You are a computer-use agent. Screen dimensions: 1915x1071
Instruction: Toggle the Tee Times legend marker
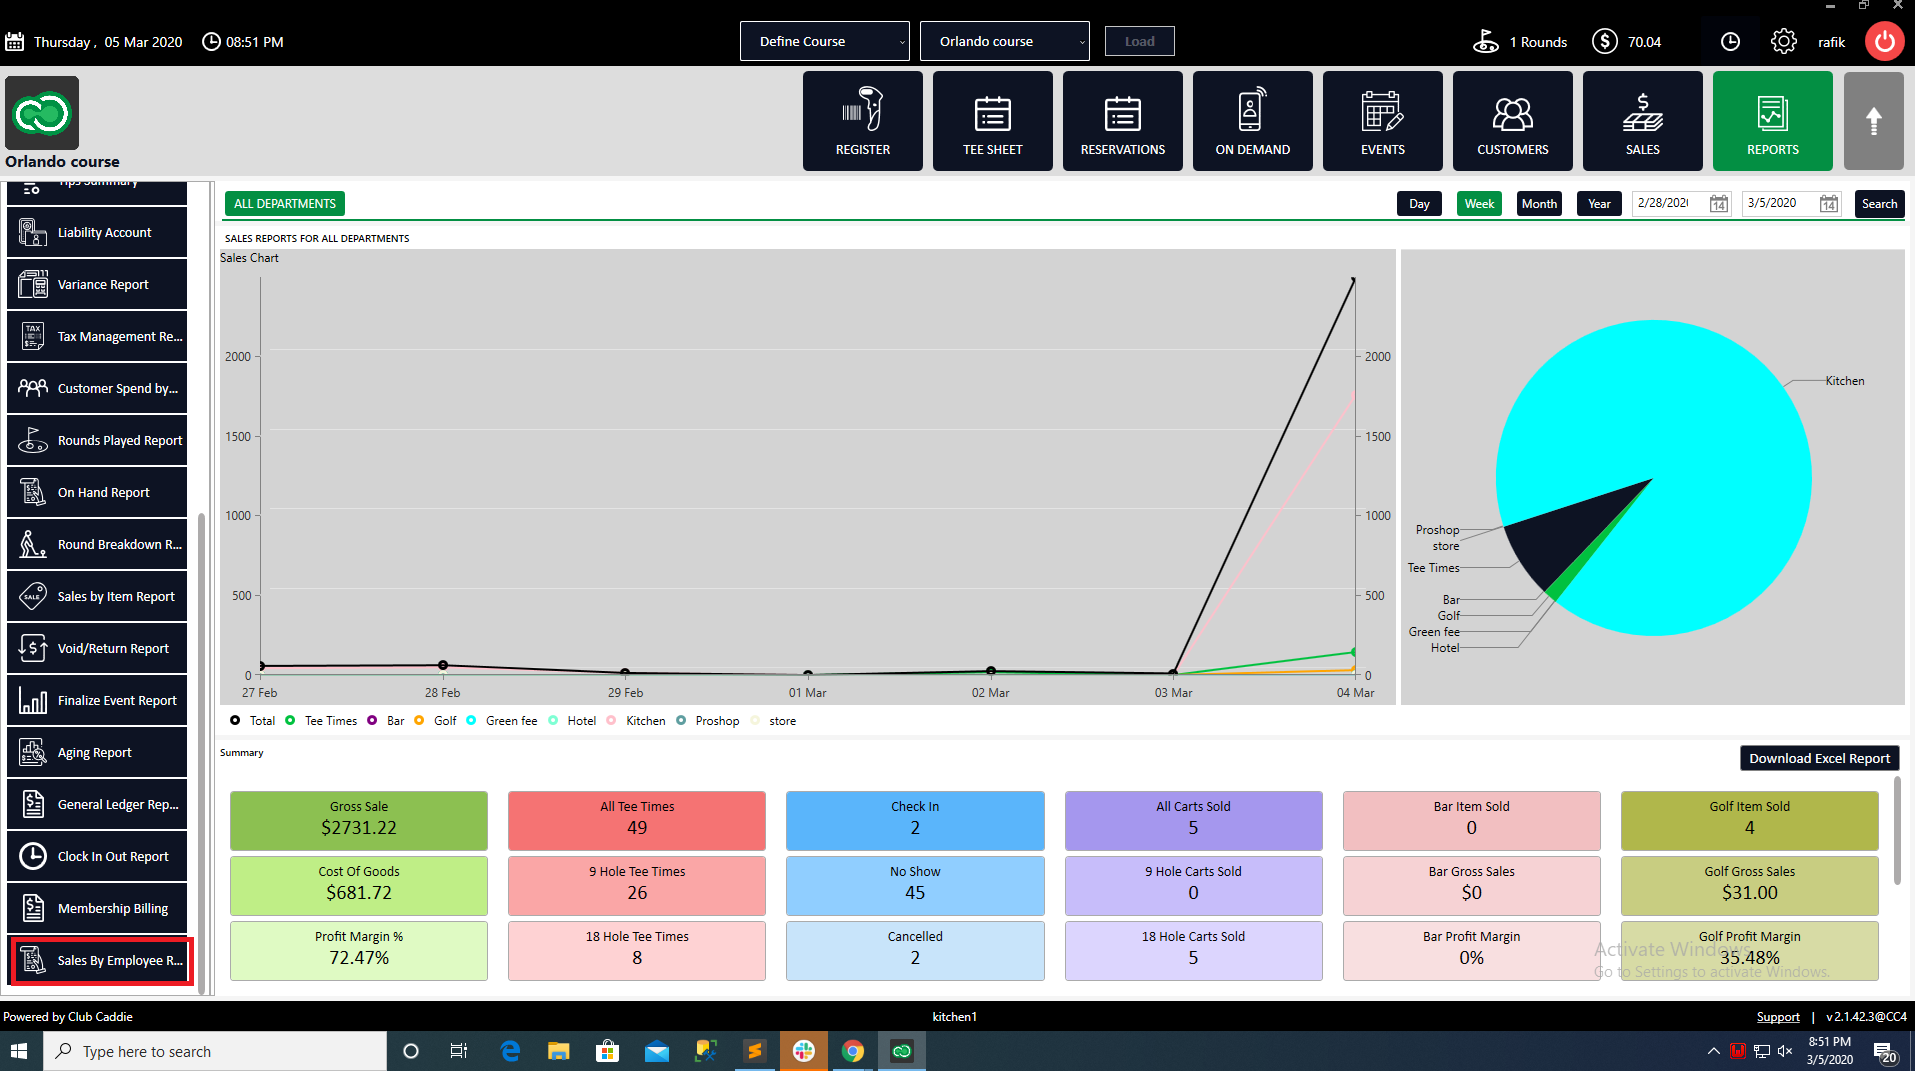290,721
